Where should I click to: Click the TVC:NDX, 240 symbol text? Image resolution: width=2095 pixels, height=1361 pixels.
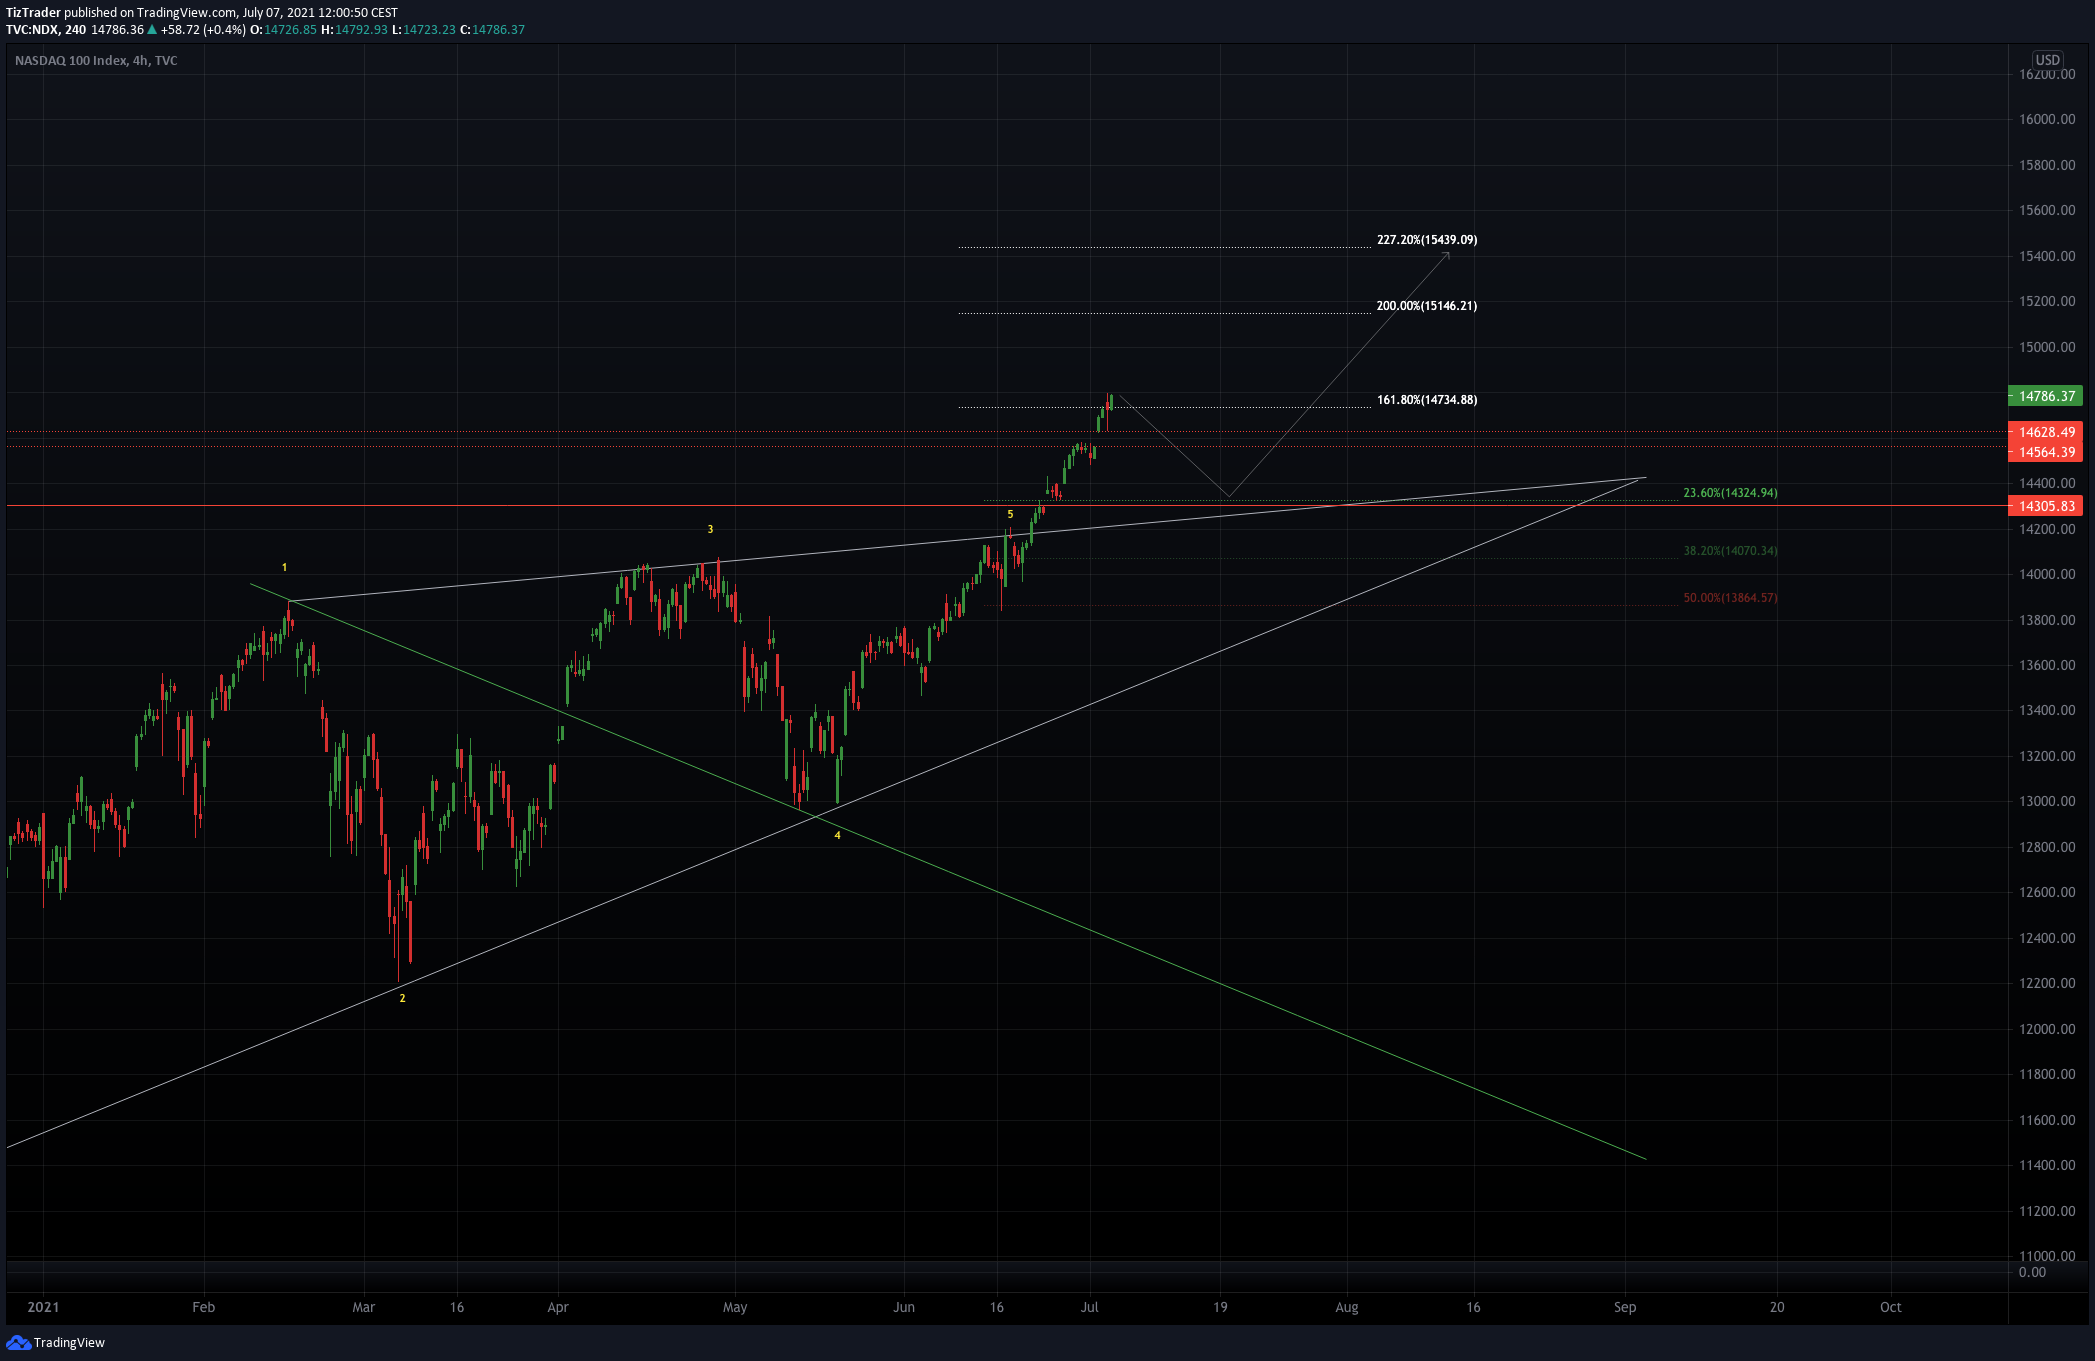click(x=46, y=30)
